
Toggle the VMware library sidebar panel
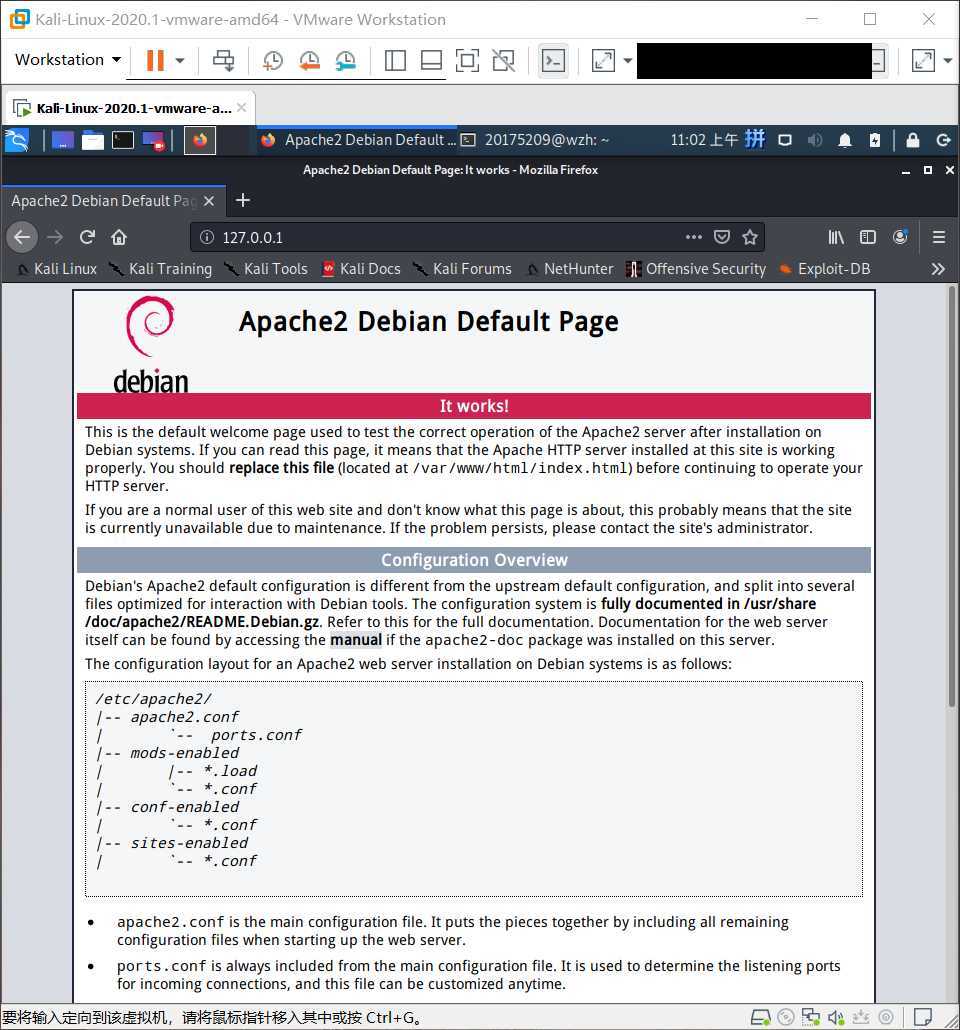point(395,60)
